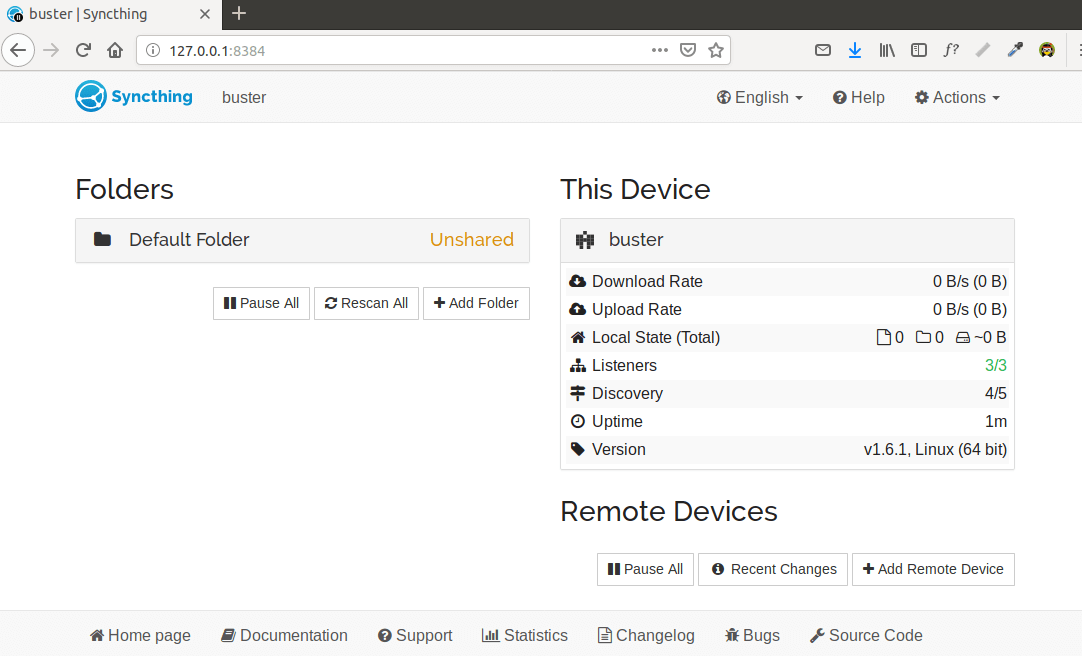Click Add Folder button
This screenshot has height=656, width=1082.
476,303
